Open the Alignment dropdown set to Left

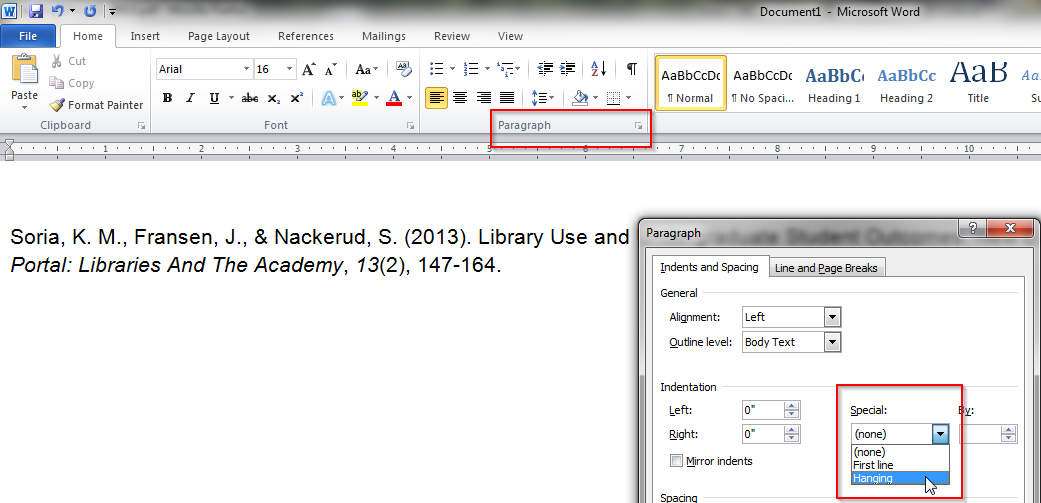tap(833, 317)
